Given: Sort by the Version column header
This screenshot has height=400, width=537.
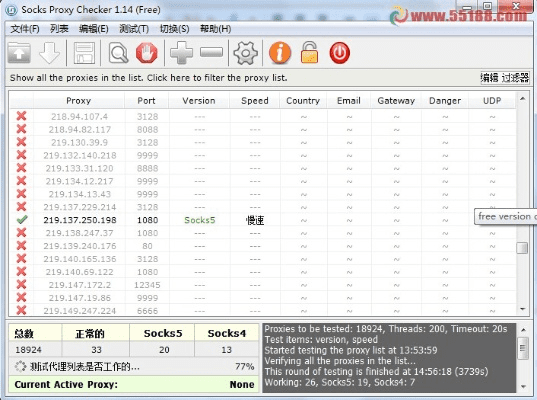Looking at the screenshot, I should (199, 101).
